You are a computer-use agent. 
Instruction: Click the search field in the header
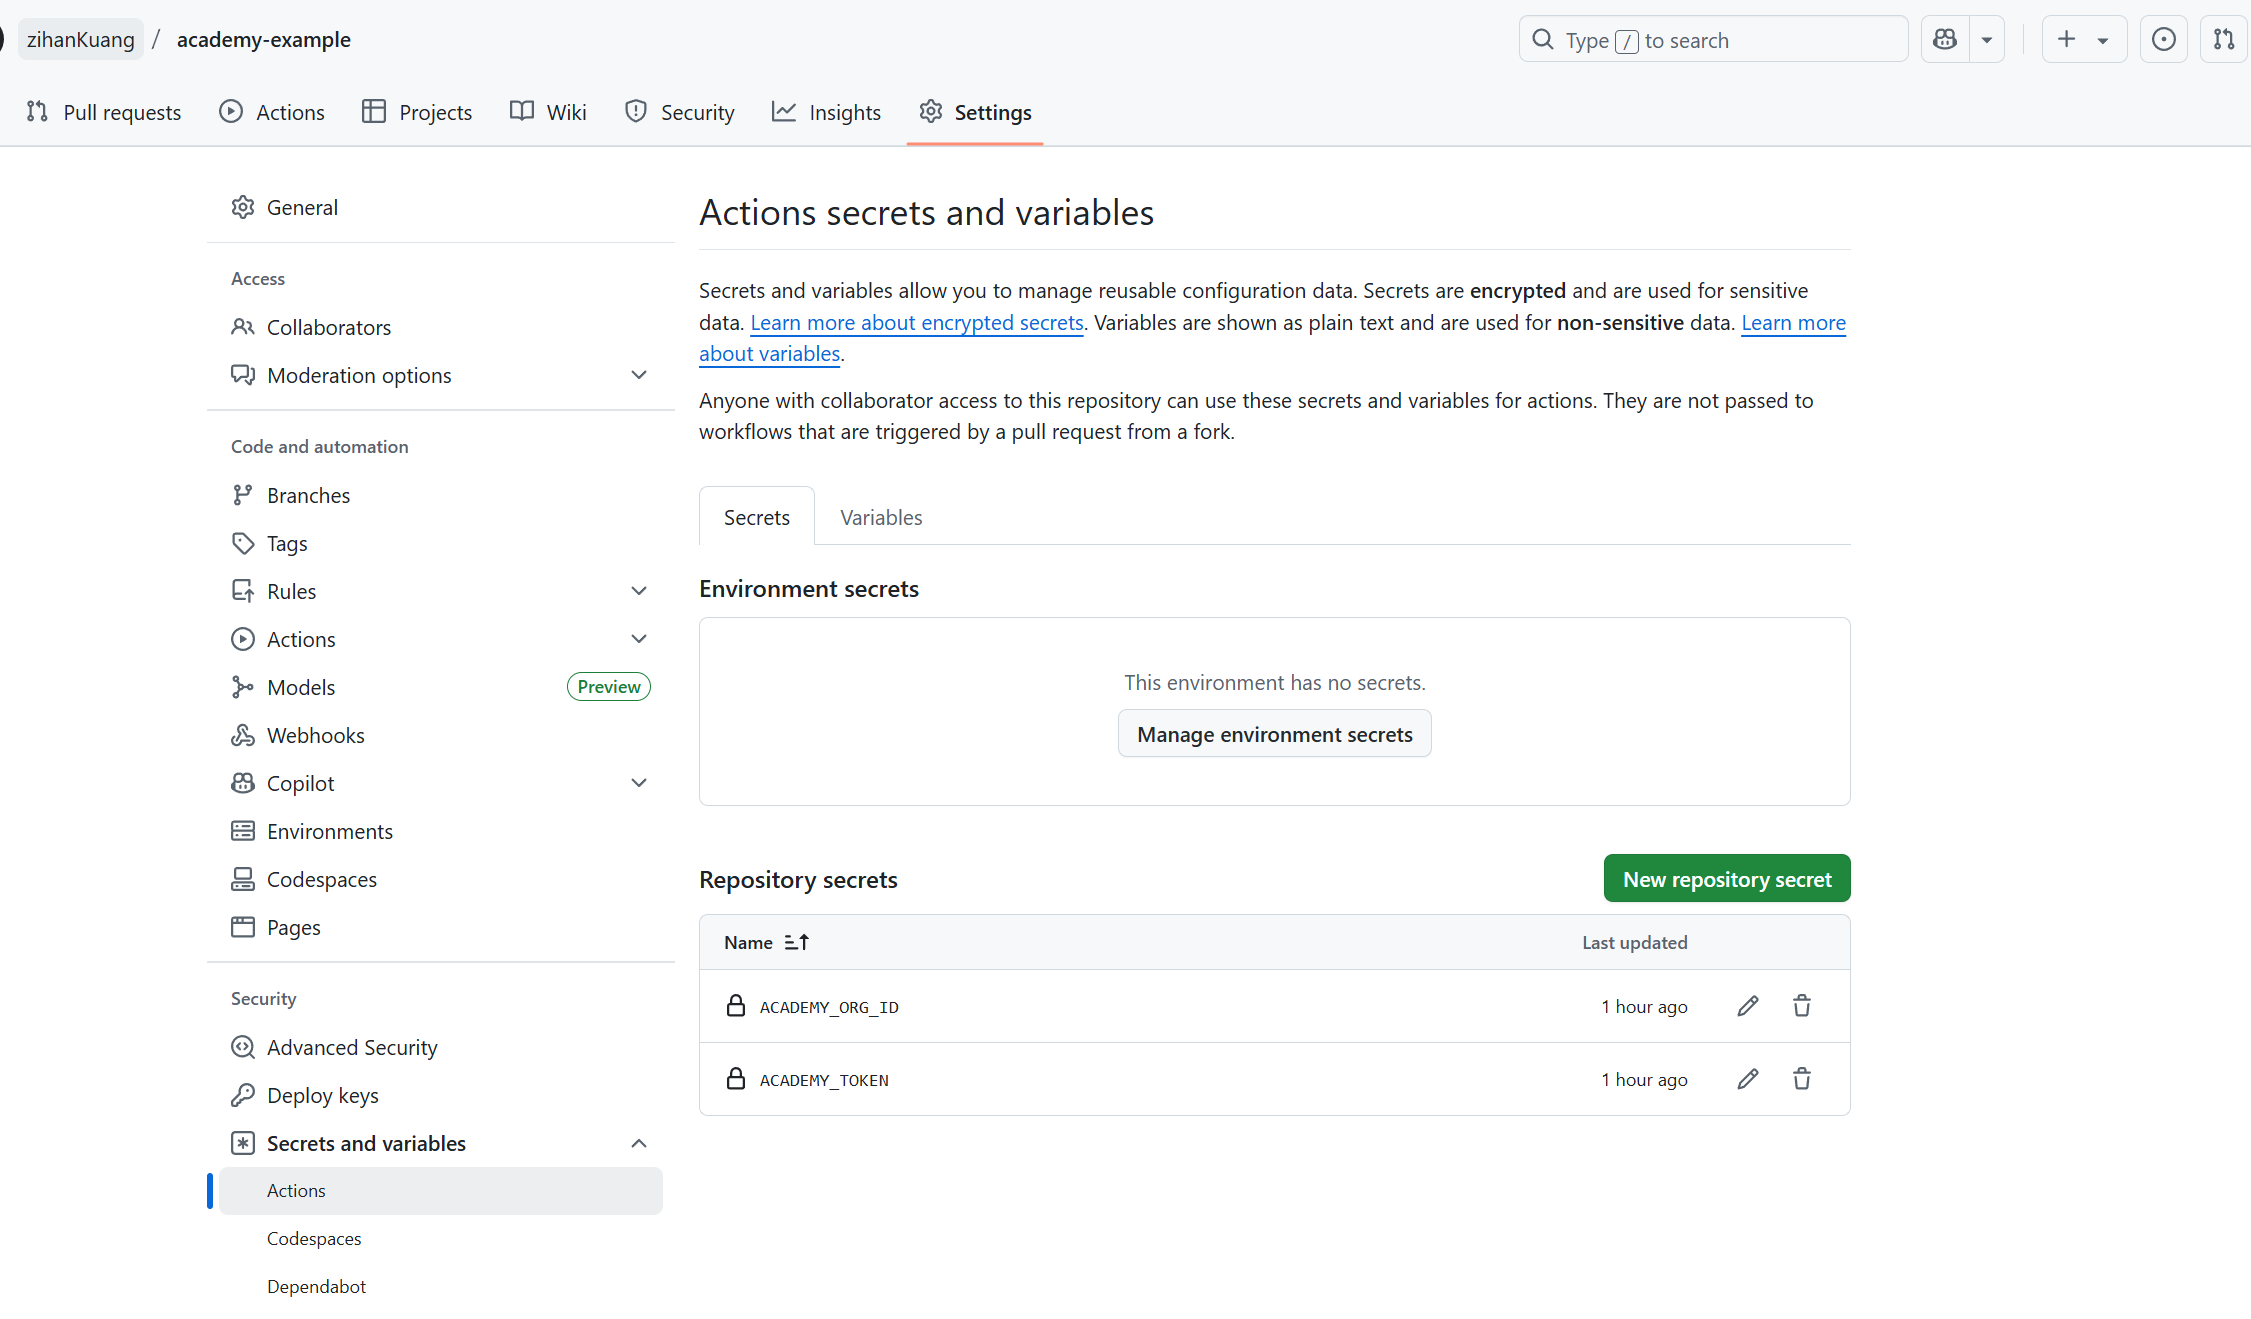pos(1712,39)
